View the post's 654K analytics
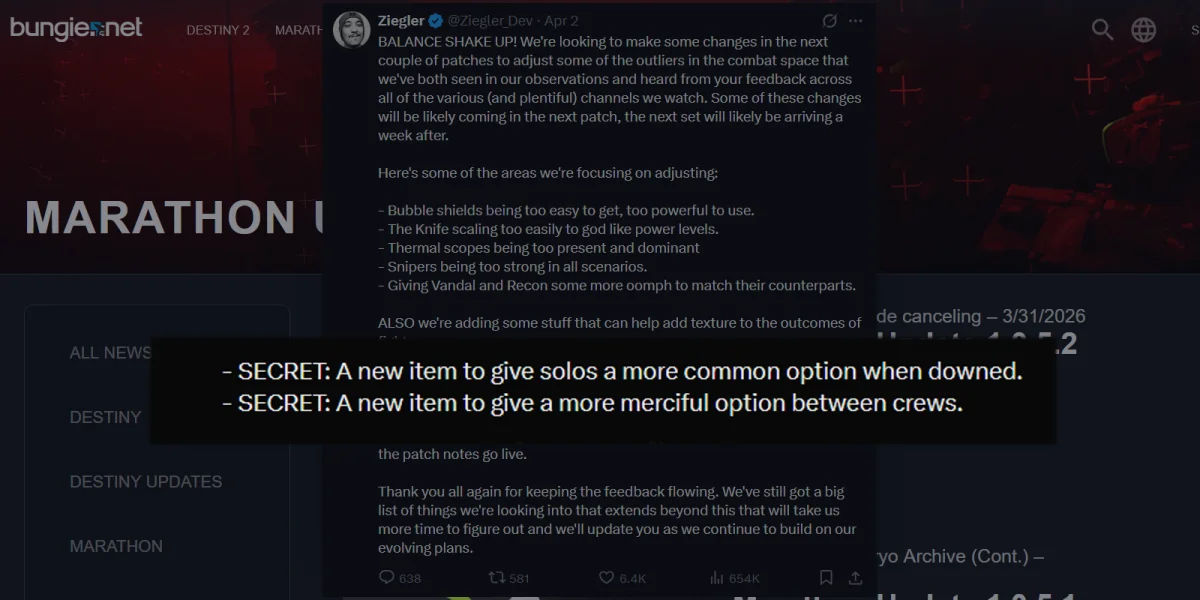1200x600 pixels. tap(719, 578)
